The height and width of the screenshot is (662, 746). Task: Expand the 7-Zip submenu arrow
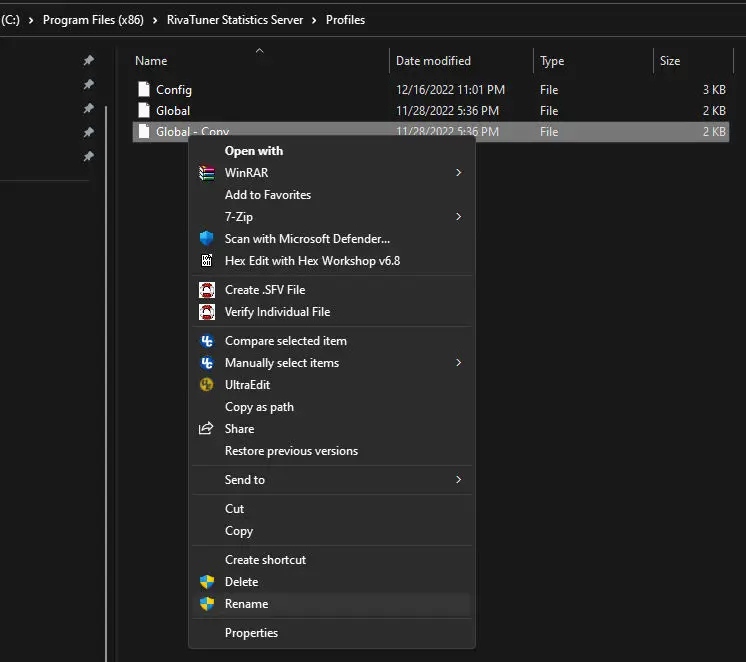tap(458, 217)
